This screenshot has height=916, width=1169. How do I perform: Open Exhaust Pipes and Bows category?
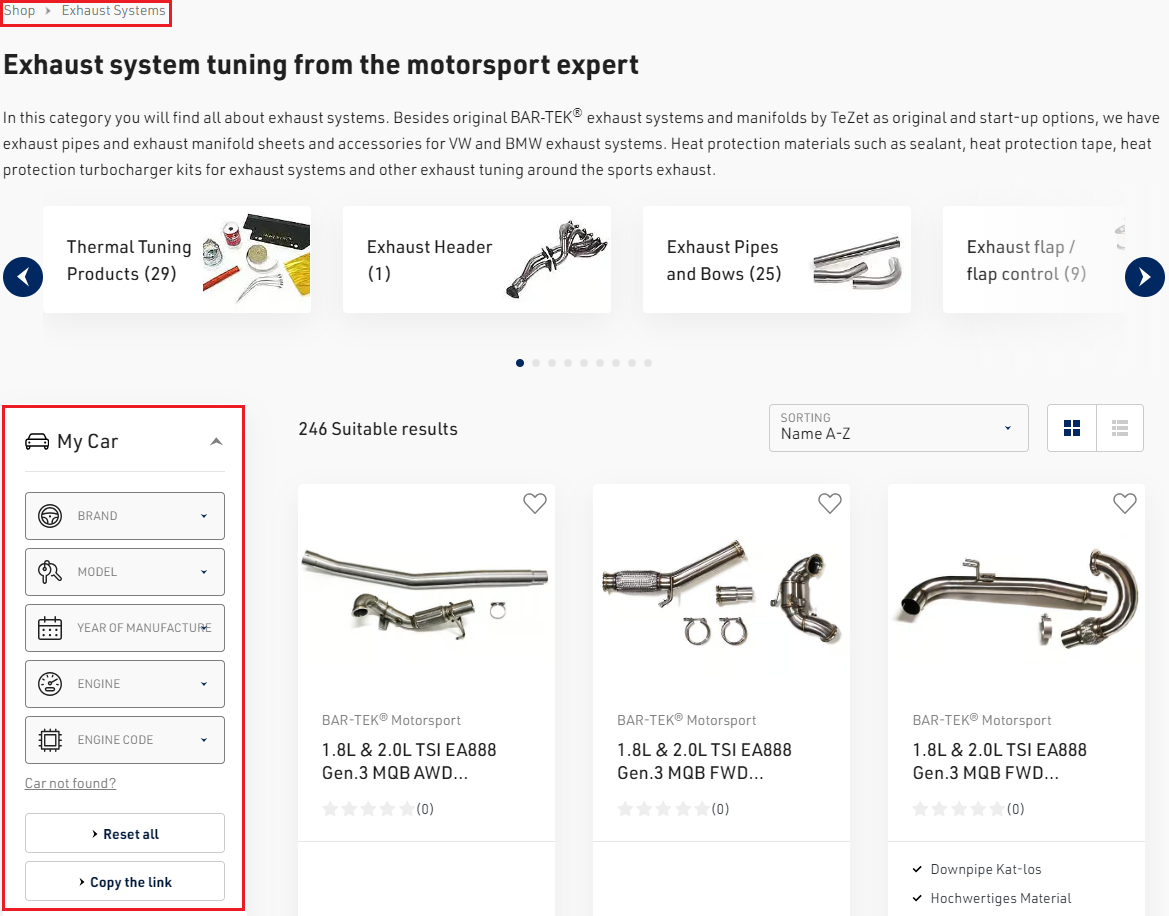776,259
